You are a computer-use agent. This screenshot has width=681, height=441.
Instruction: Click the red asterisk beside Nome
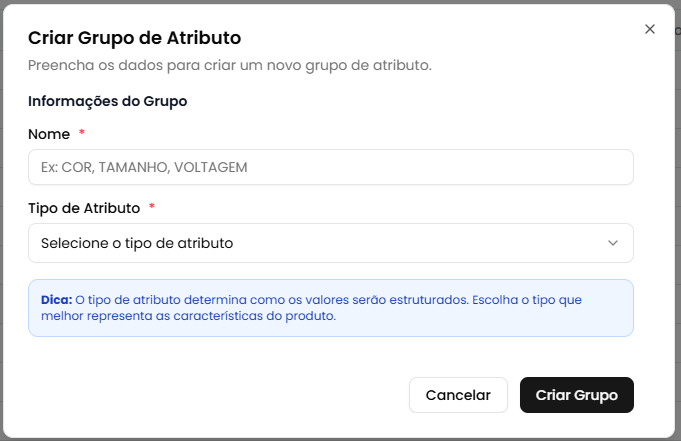pyautogui.click(x=82, y=134)
